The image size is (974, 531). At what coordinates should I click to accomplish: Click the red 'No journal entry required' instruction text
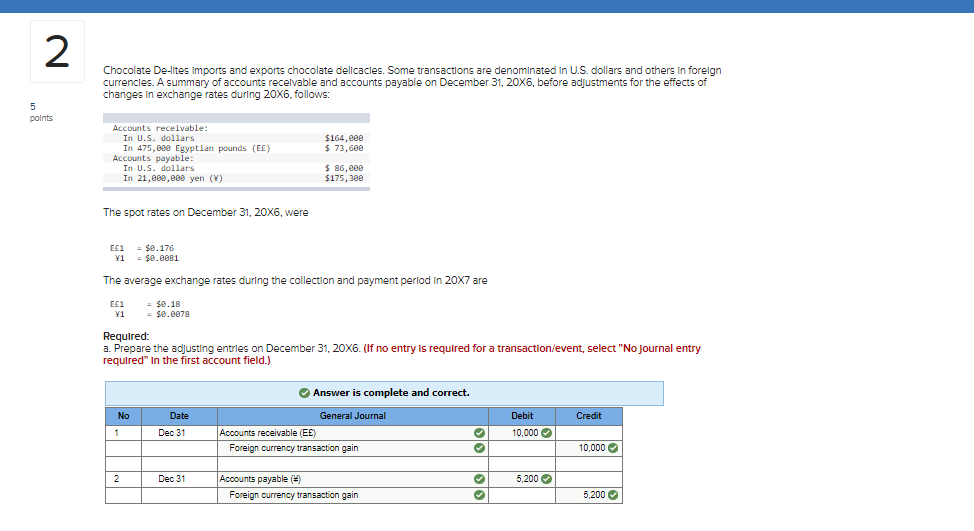[x=402, y=354]
